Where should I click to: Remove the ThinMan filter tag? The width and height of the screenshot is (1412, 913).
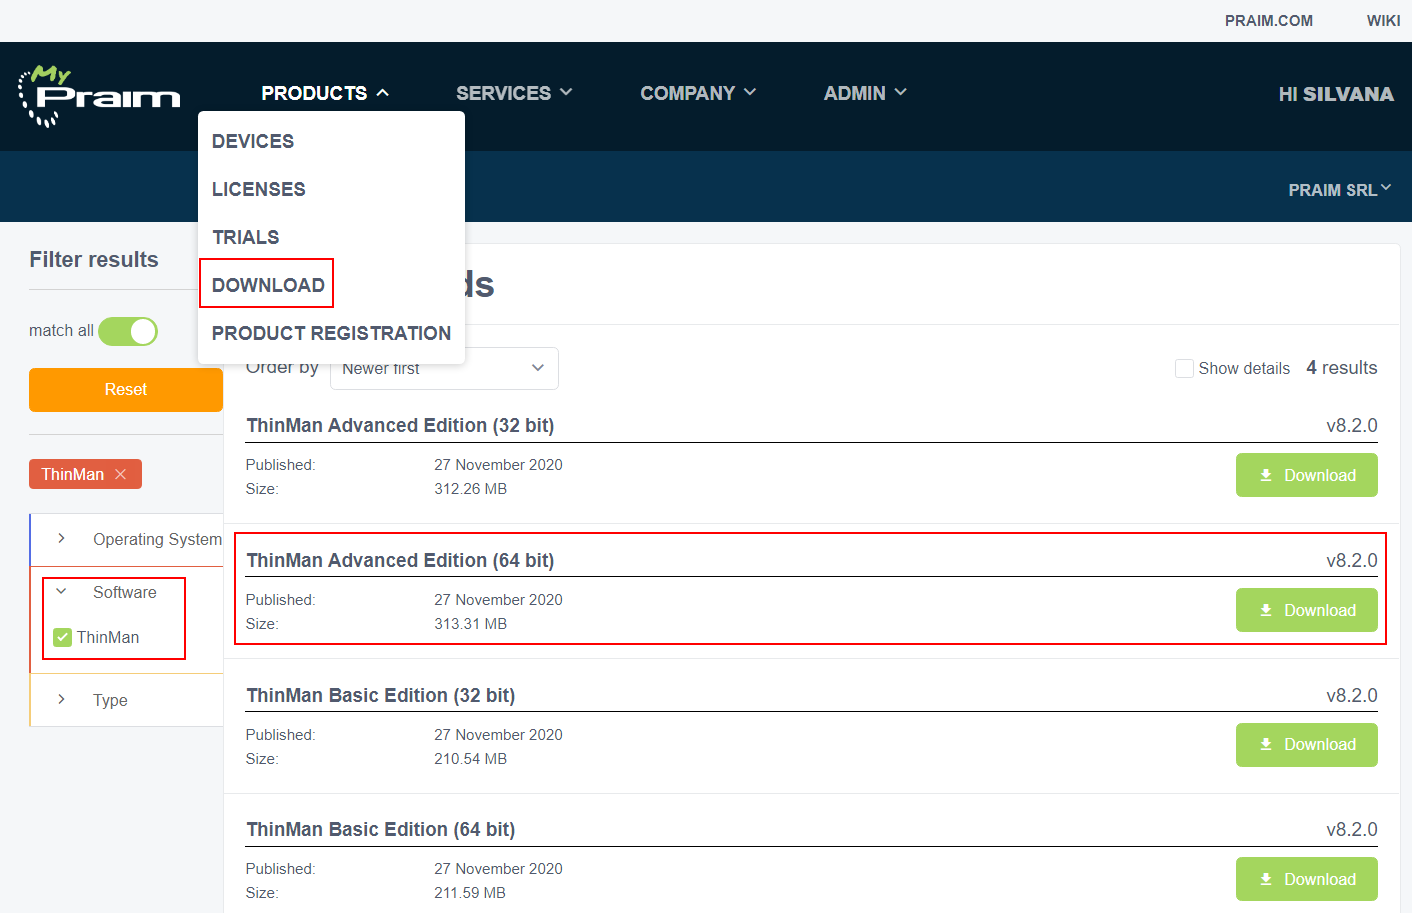(x=121, y=474)
